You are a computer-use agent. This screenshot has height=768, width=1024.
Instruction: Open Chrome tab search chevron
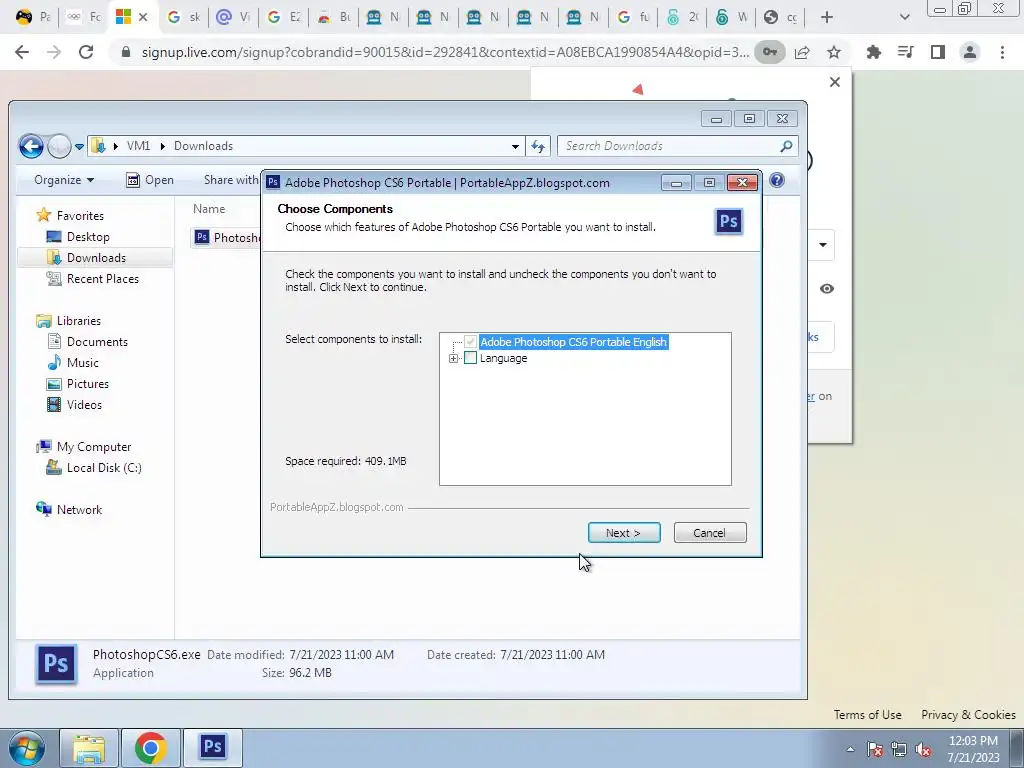click(904, 17)
